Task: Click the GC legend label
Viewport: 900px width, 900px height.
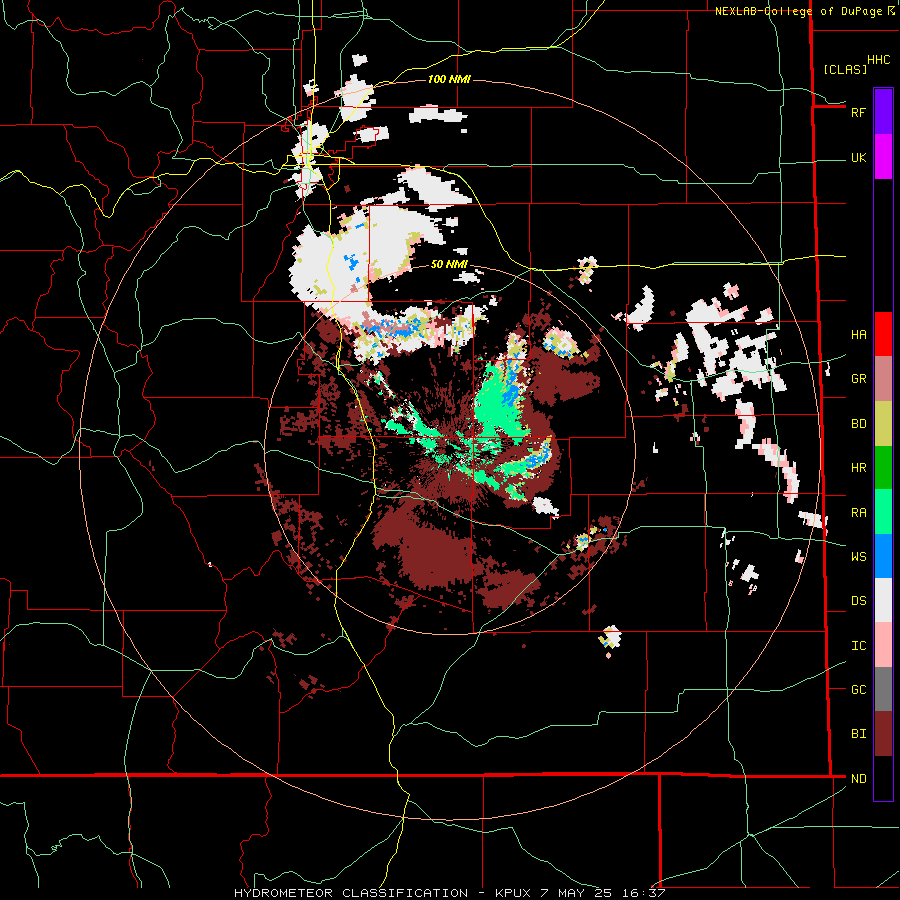Action: tap(858, 690)
